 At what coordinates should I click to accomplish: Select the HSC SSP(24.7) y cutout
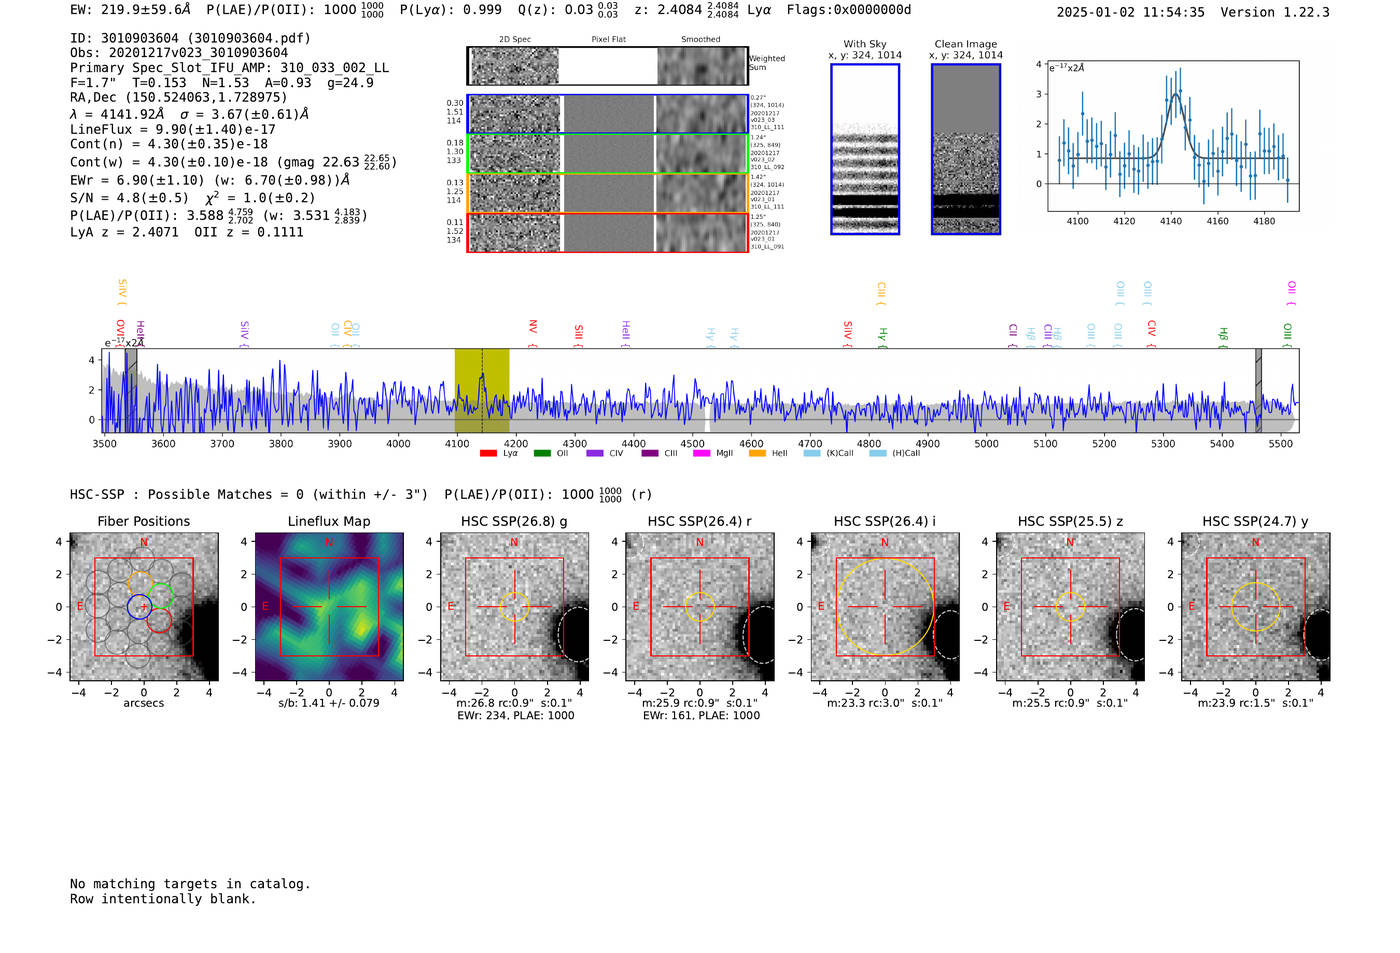point(1256,607)
